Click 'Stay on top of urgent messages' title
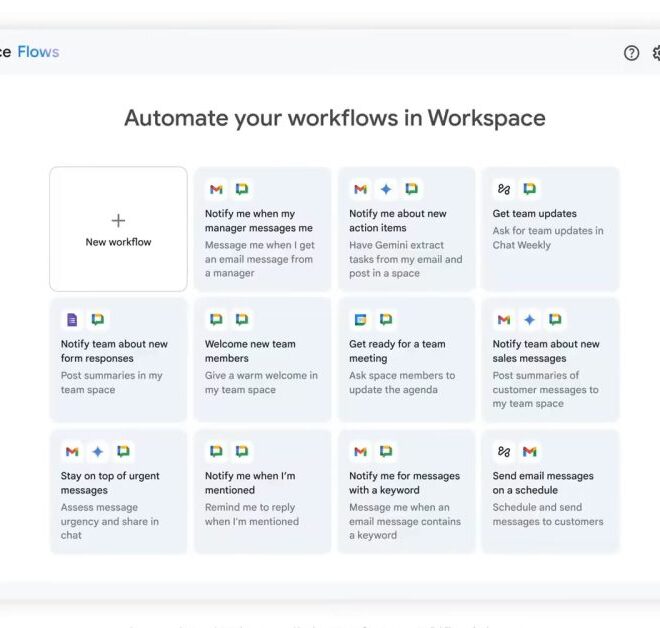Viewport: 660px width, 628px height. pos(110,483)
